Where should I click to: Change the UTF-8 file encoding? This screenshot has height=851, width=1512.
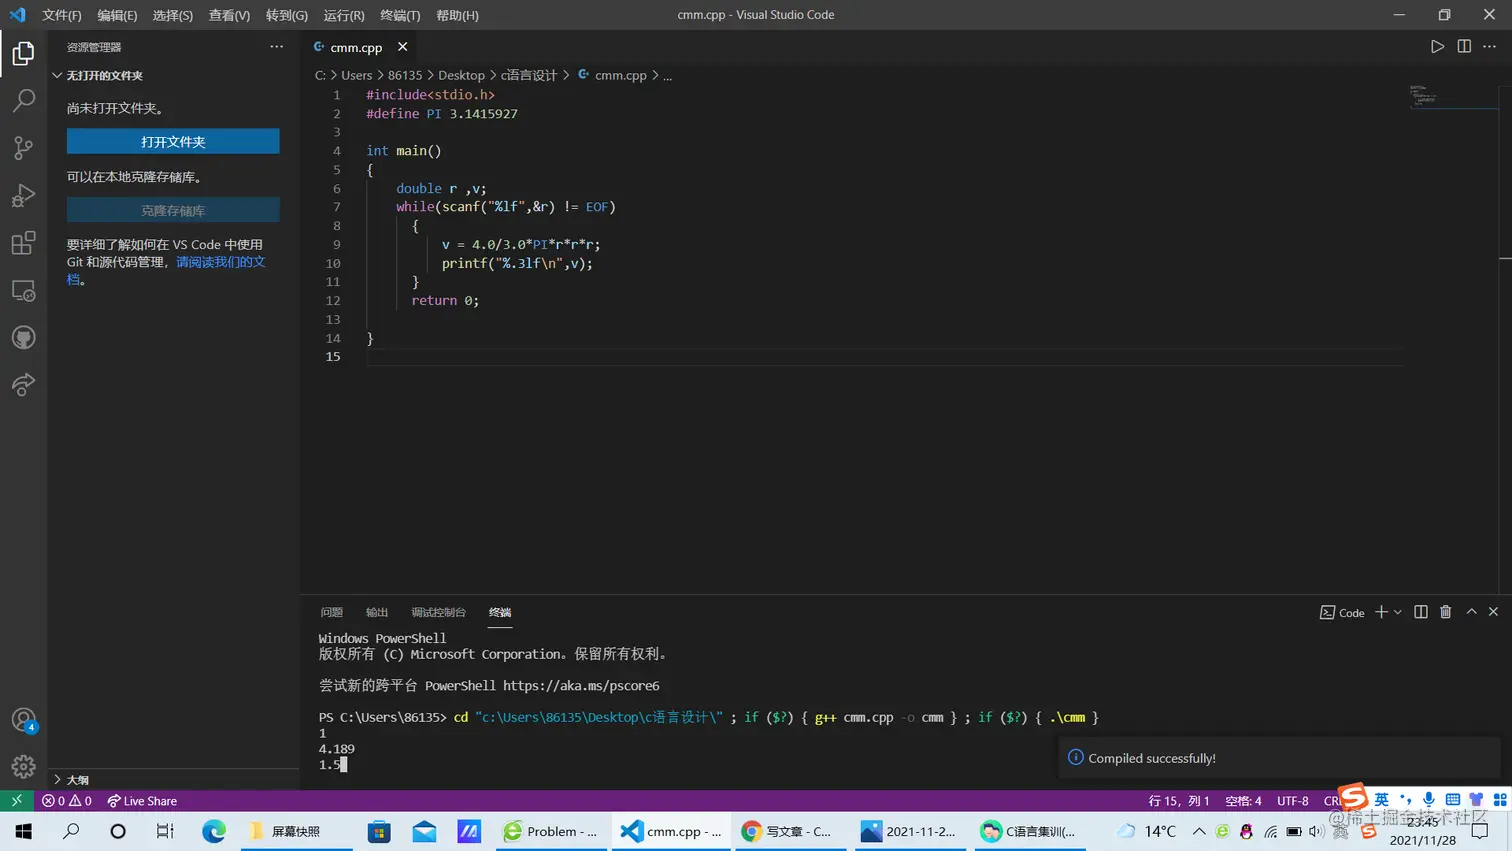[1292, 801]
